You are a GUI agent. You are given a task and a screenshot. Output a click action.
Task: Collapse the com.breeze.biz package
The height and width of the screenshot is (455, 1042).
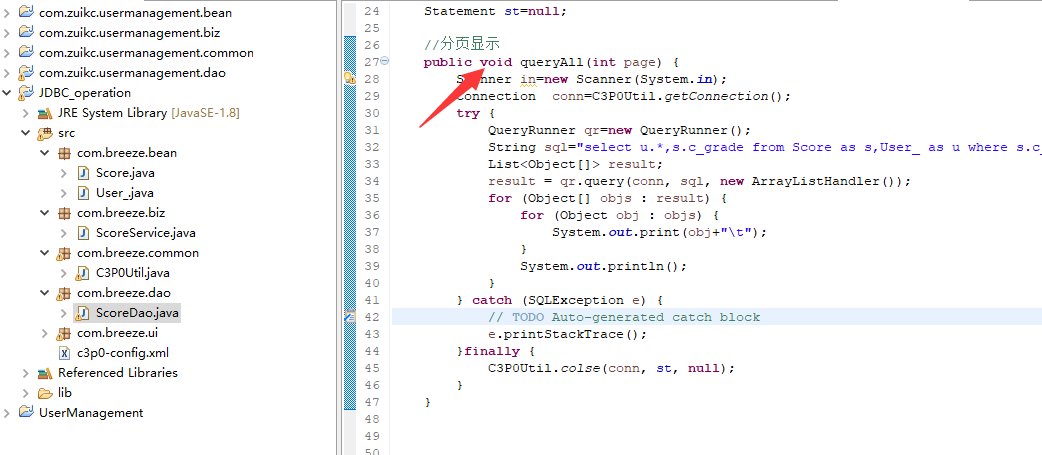coord(45,213)
